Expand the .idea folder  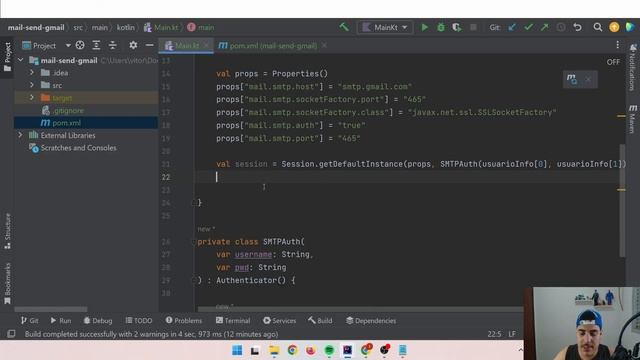(x=32, y=73)
